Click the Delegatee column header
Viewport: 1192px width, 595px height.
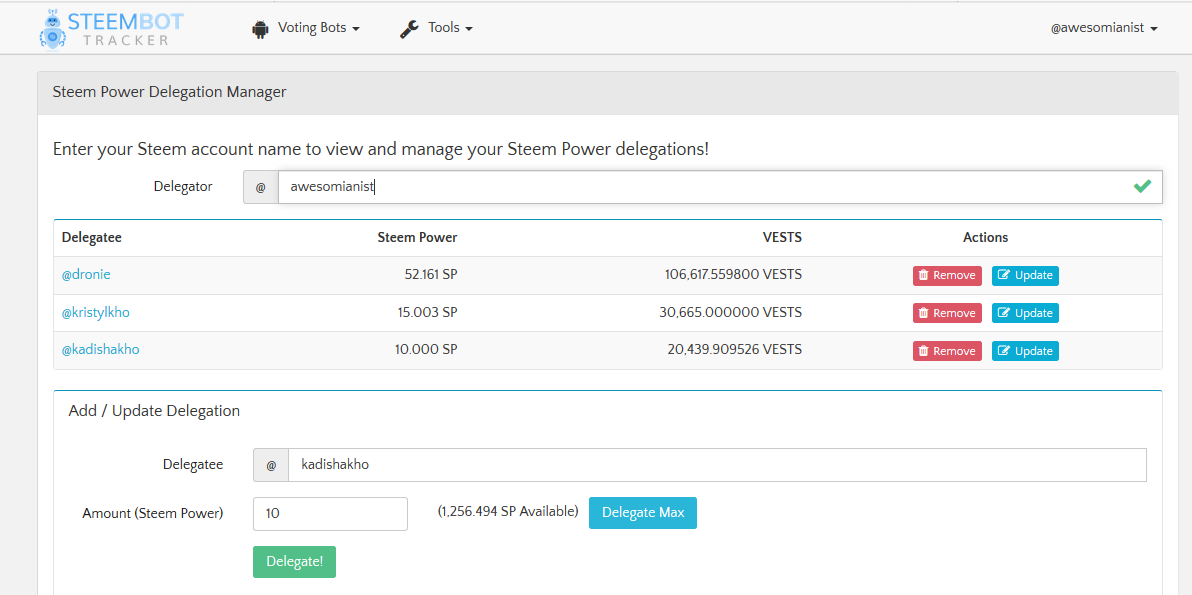click(x=91, y=237)
